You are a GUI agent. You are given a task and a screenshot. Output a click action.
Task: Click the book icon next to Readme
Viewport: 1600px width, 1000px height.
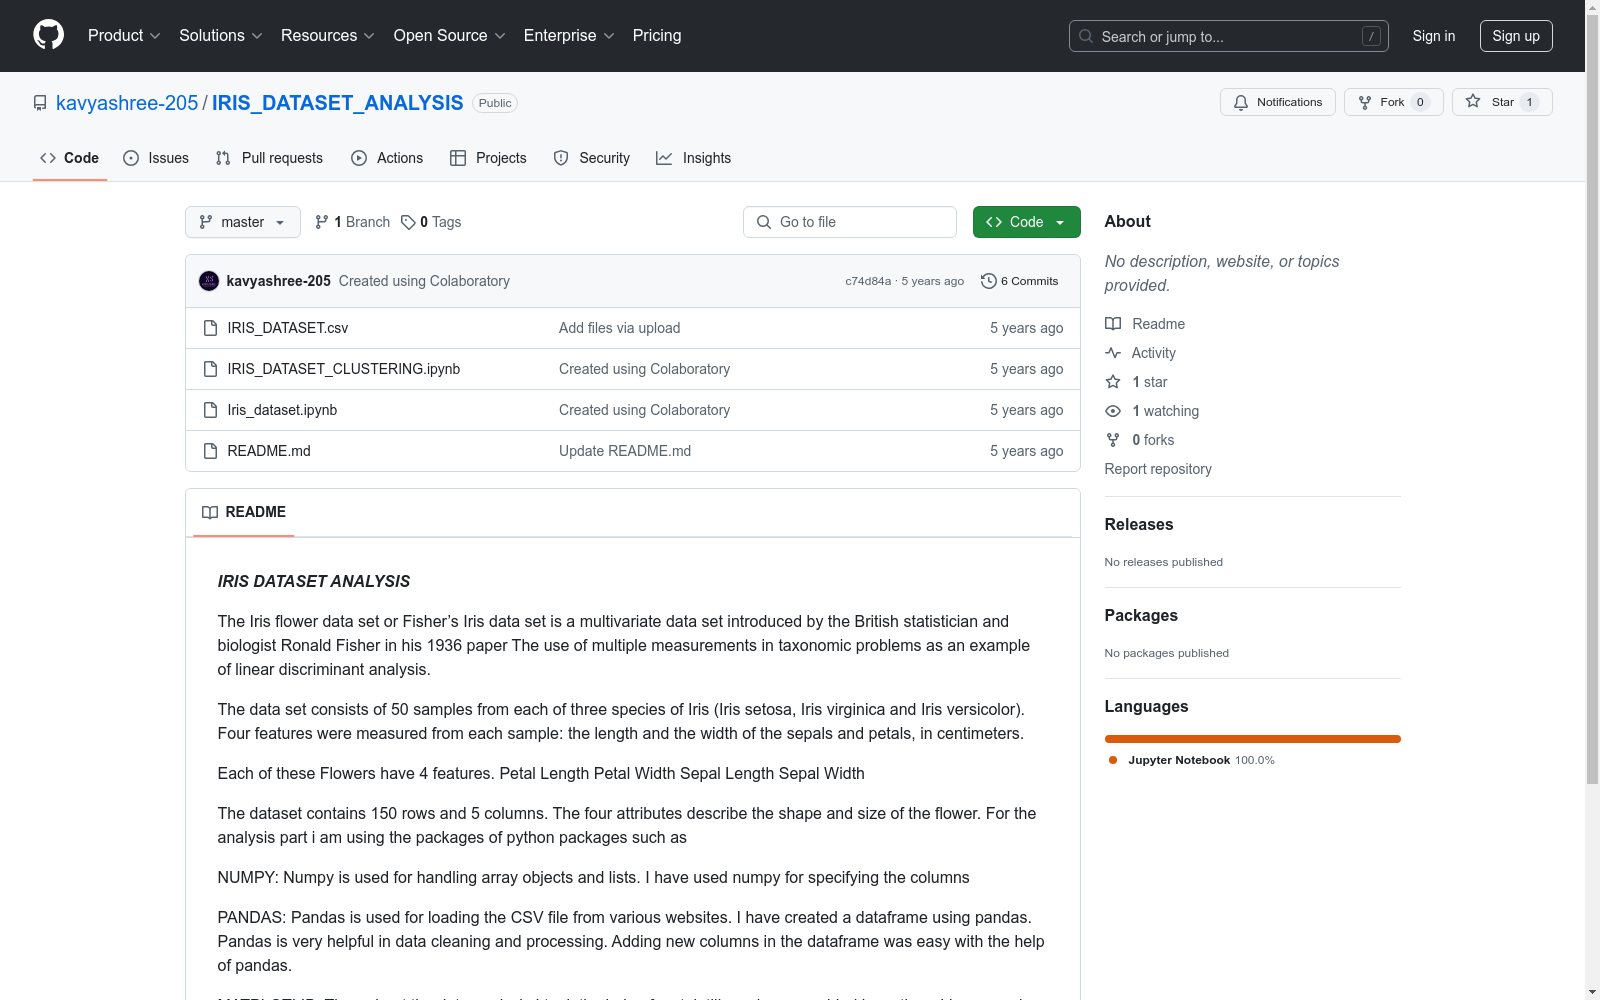[1113, 324]
